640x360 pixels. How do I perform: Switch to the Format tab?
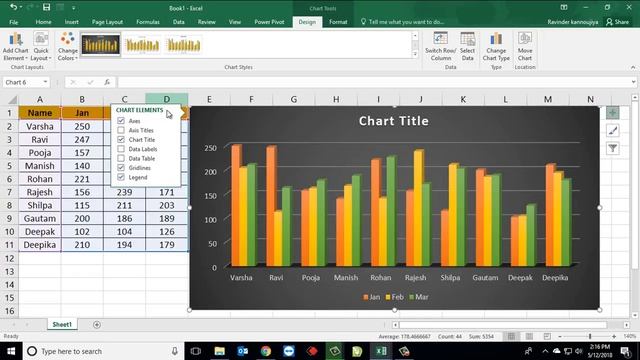pos(338,22)
